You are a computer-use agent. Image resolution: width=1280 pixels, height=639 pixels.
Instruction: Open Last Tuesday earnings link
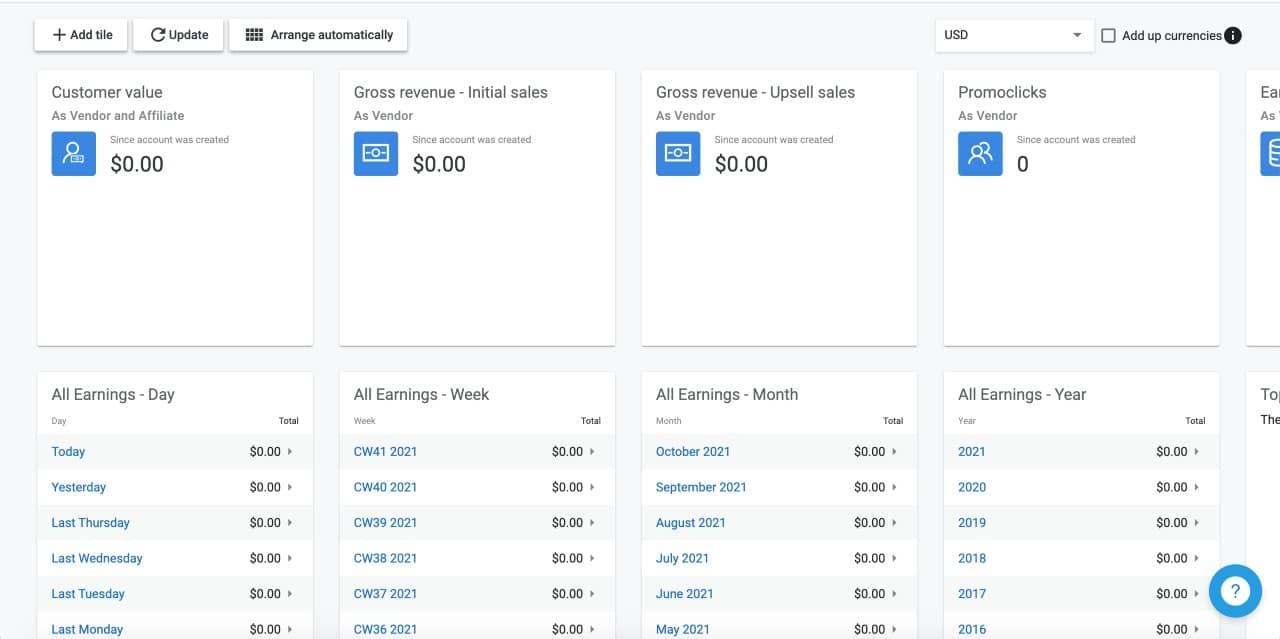[88, 594]
